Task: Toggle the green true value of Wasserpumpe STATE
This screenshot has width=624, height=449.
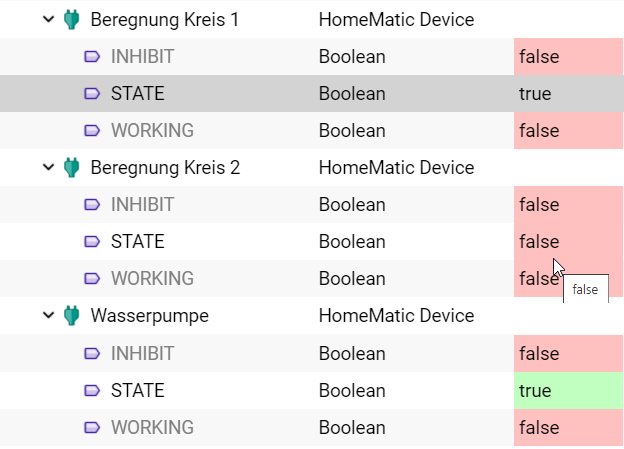Action: pyautogui.click(x=567, y=391)
